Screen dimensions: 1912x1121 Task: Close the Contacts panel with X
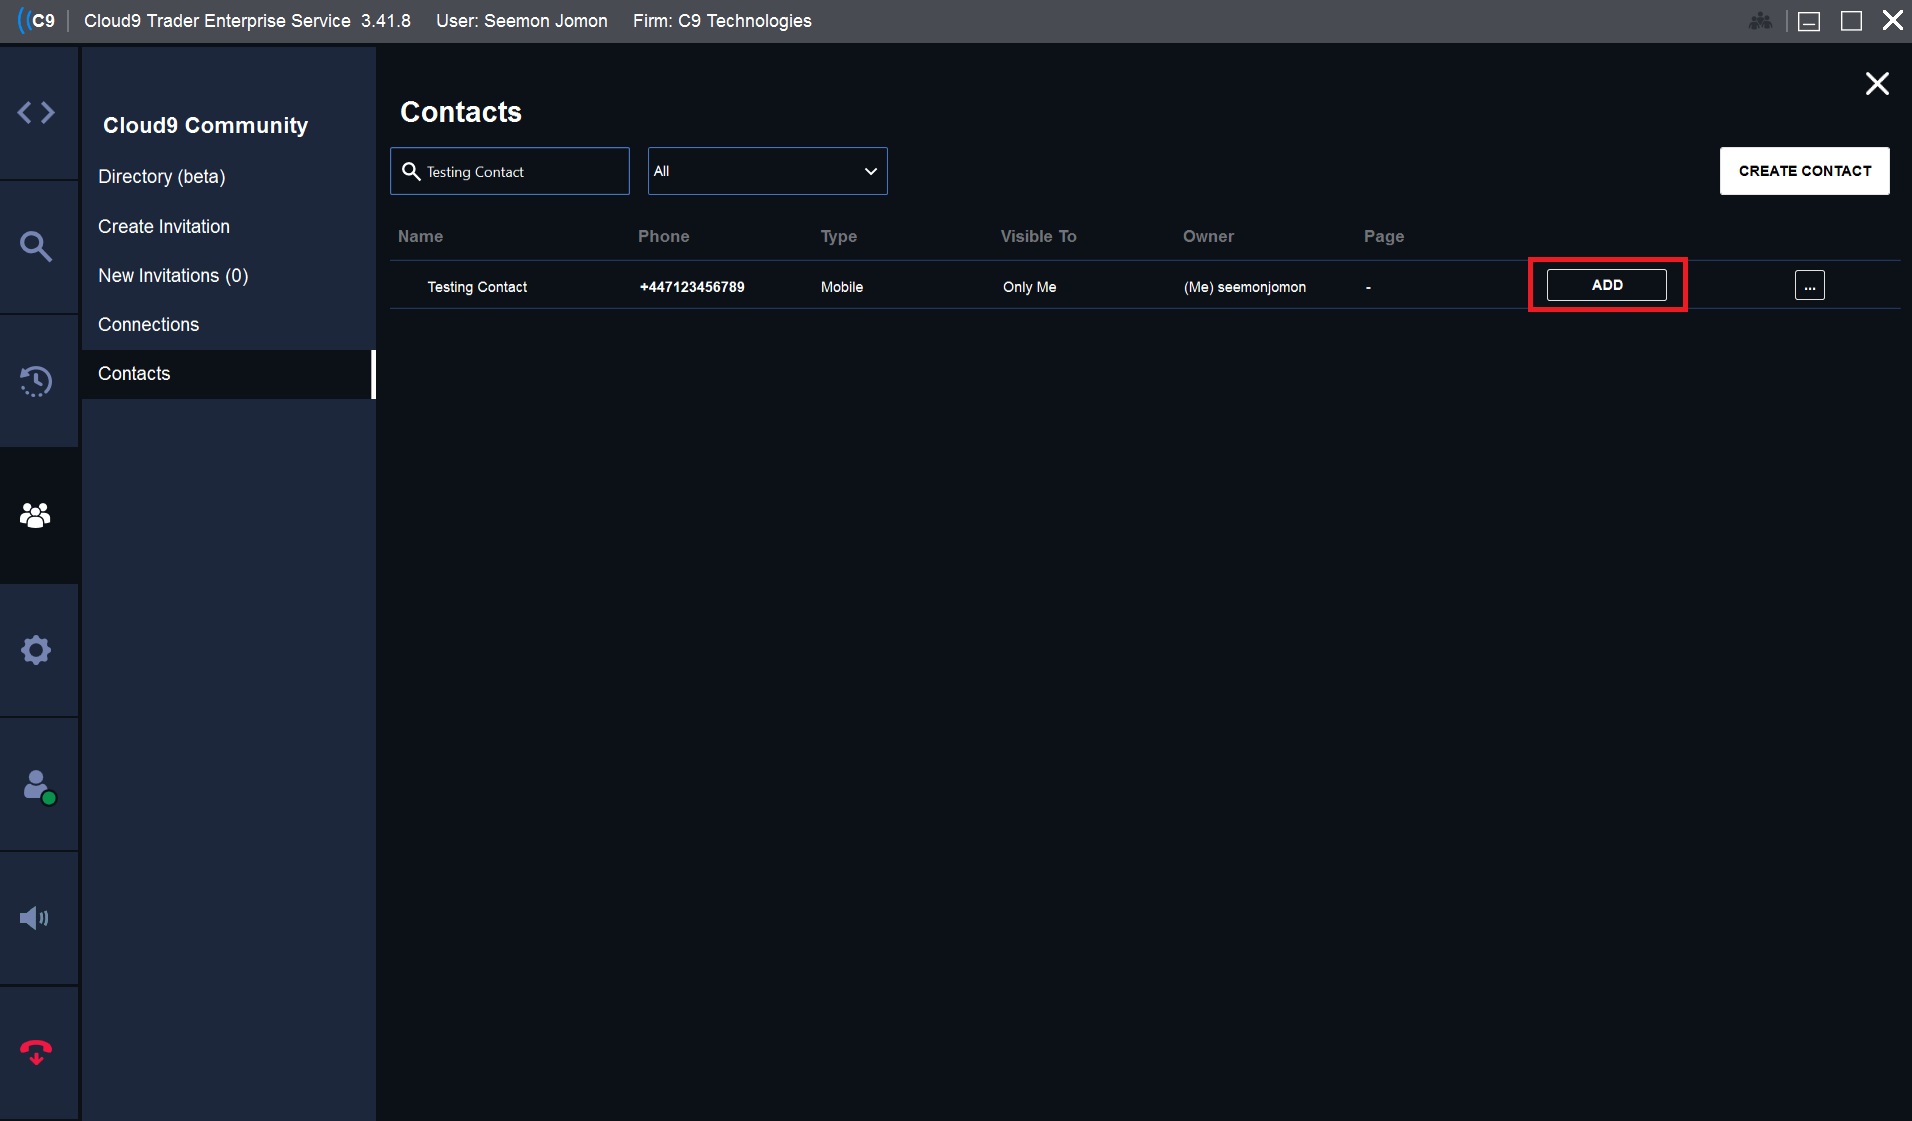[x=1877, y=83]
